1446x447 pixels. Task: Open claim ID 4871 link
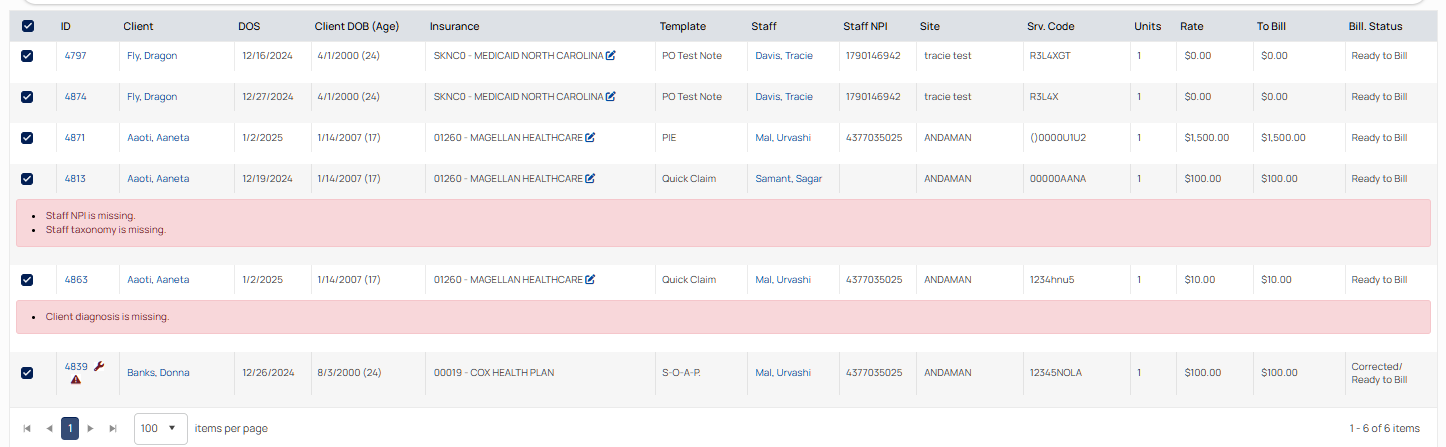tap(75, 138)
